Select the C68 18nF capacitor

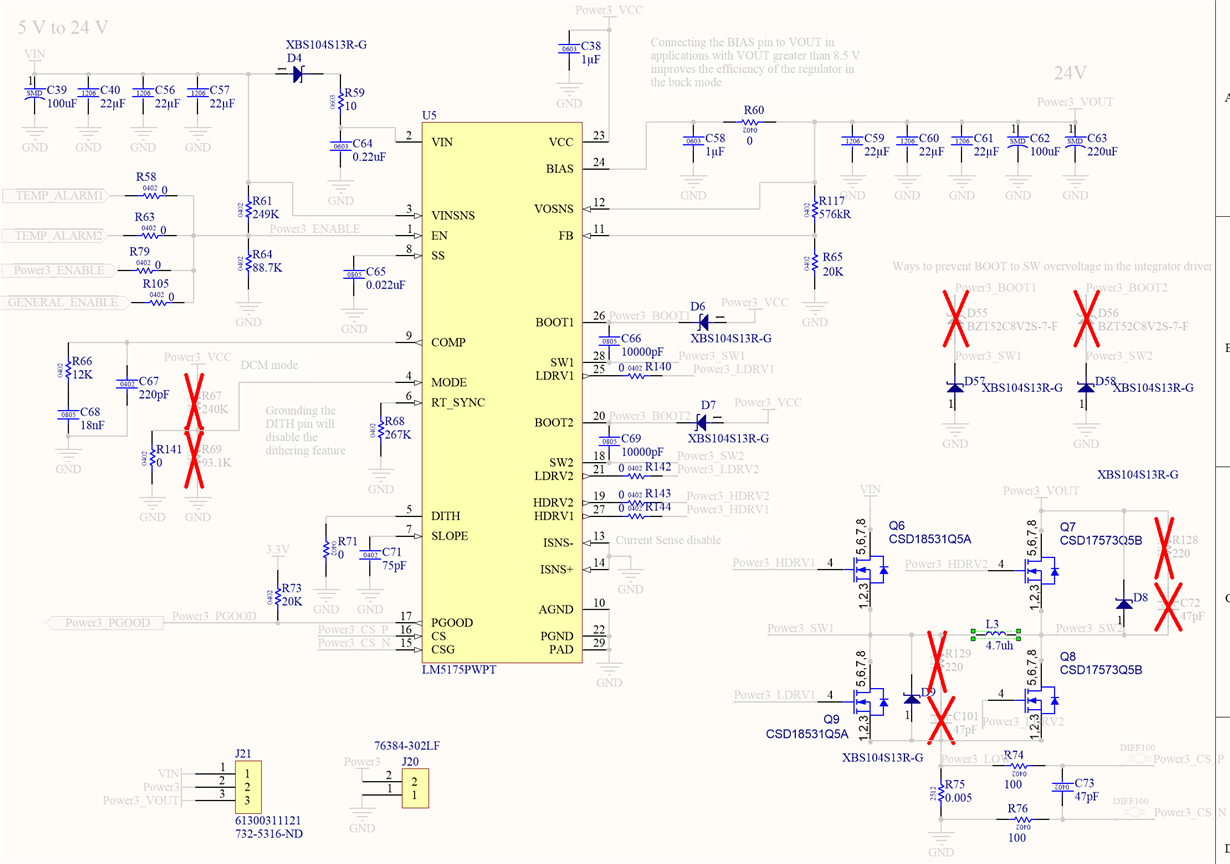[x=67, y=415]
